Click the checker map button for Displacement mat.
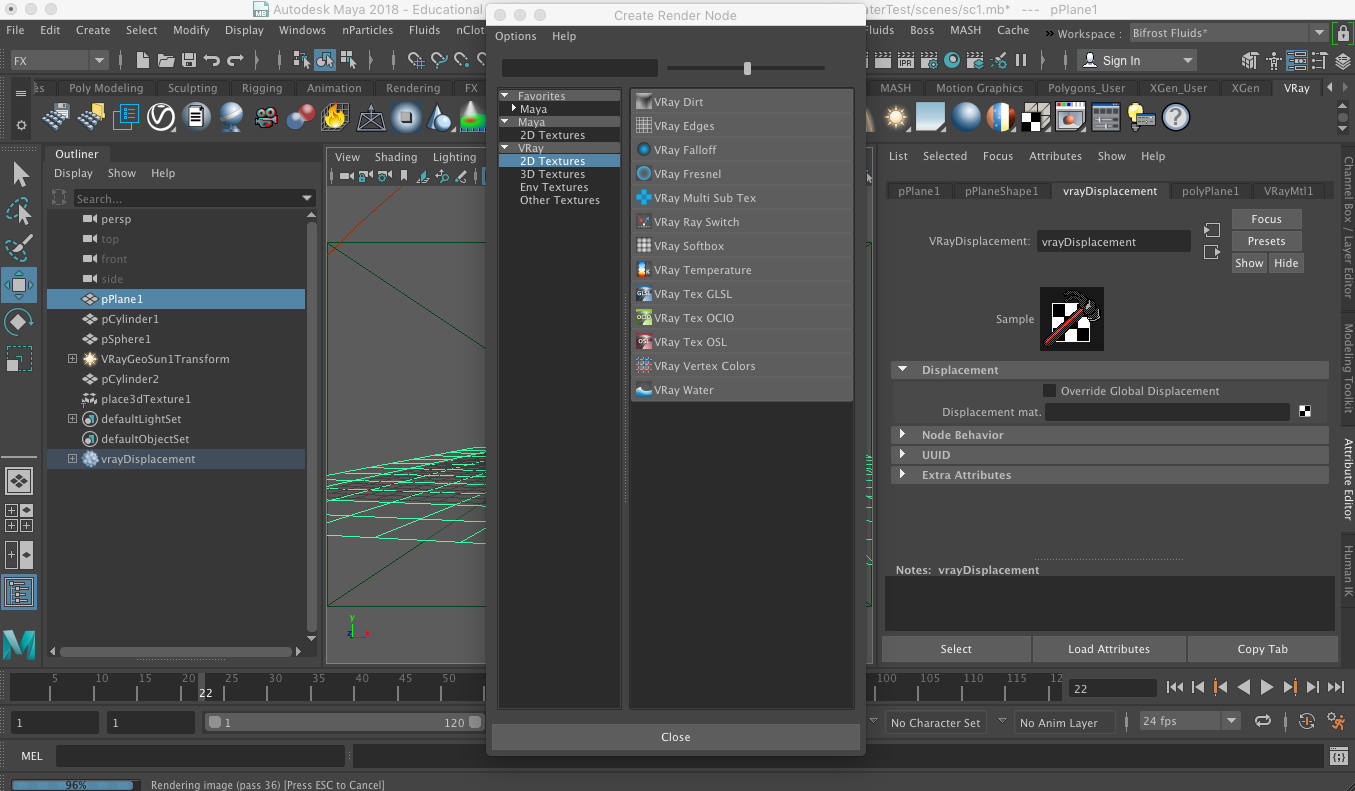Image resolution: width=1355 pixels, height=791 pixels. (x=1305, y=412)
